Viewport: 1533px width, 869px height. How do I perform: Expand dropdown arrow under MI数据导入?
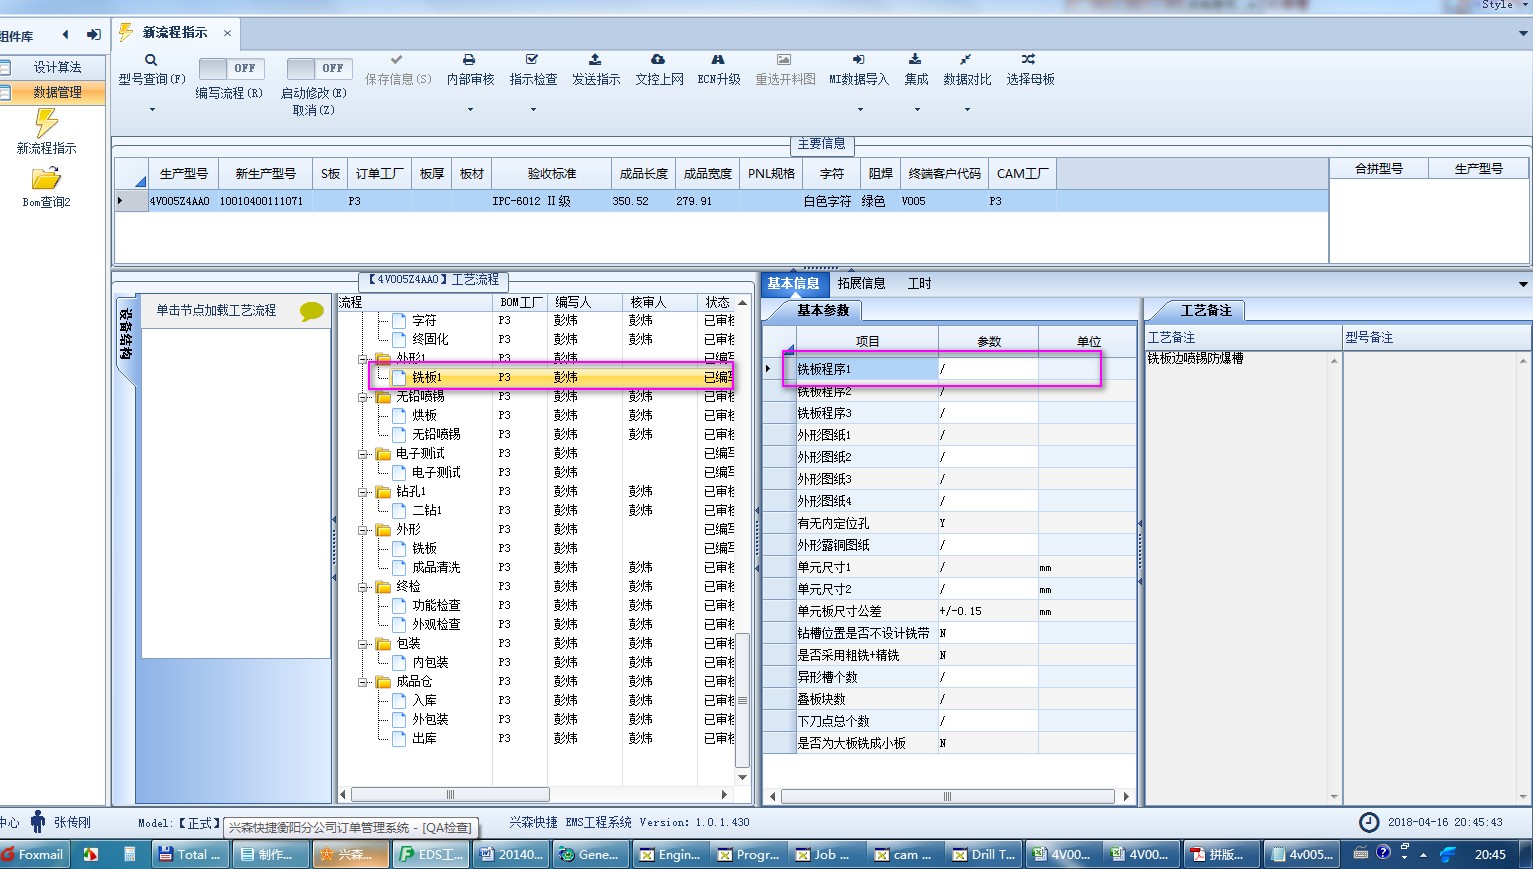[x=859, y=110]
